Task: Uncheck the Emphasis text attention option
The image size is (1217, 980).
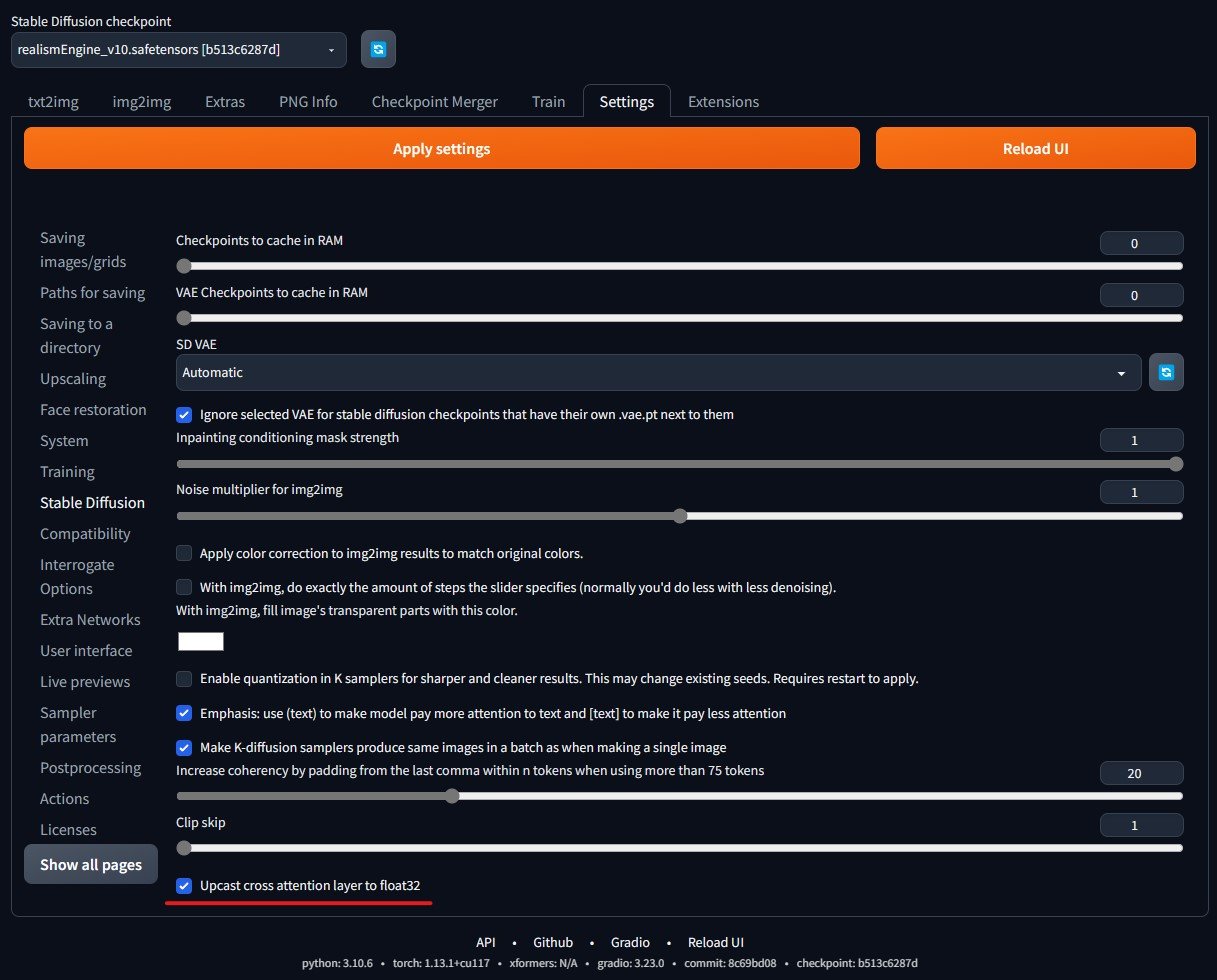Action: (184, 713)
